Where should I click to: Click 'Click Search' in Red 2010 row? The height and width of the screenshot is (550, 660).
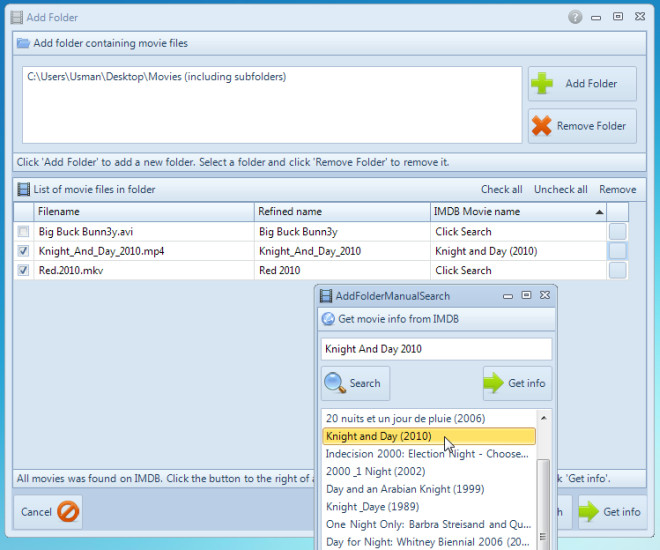pos(518,270)
